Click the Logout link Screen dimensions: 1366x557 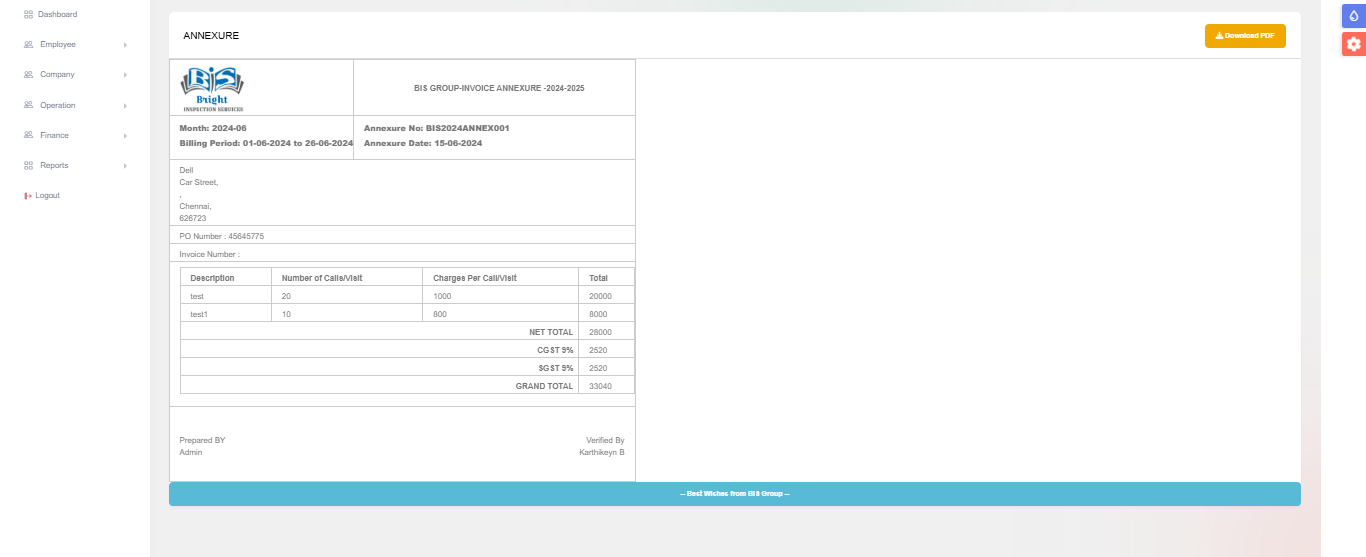click(x=47, y=196)
